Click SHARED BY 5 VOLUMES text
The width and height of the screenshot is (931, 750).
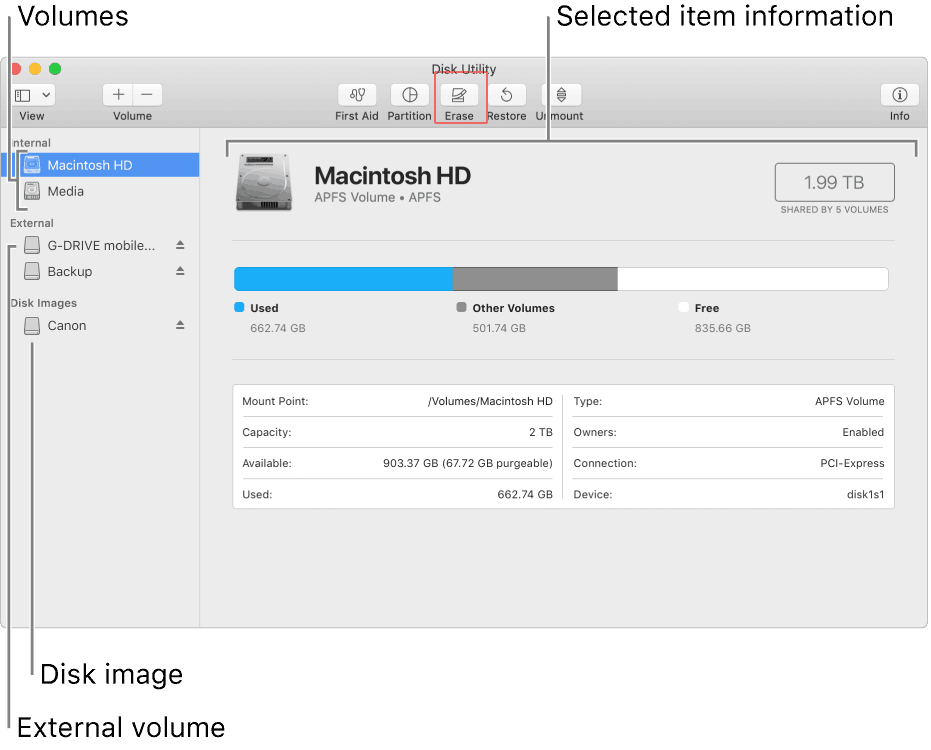[x=834, y=210]
